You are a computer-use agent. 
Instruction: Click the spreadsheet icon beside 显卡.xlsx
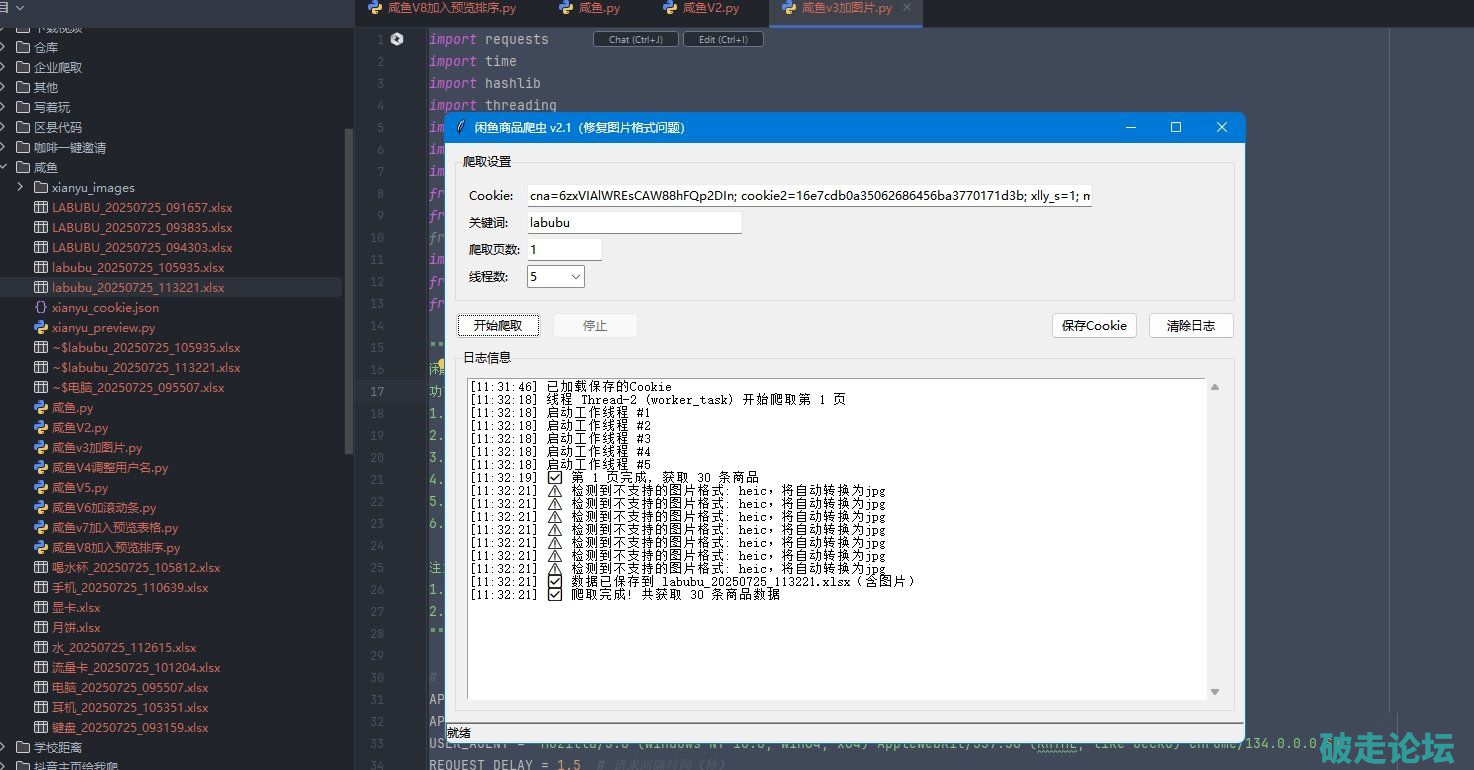(x=41, y=608)
